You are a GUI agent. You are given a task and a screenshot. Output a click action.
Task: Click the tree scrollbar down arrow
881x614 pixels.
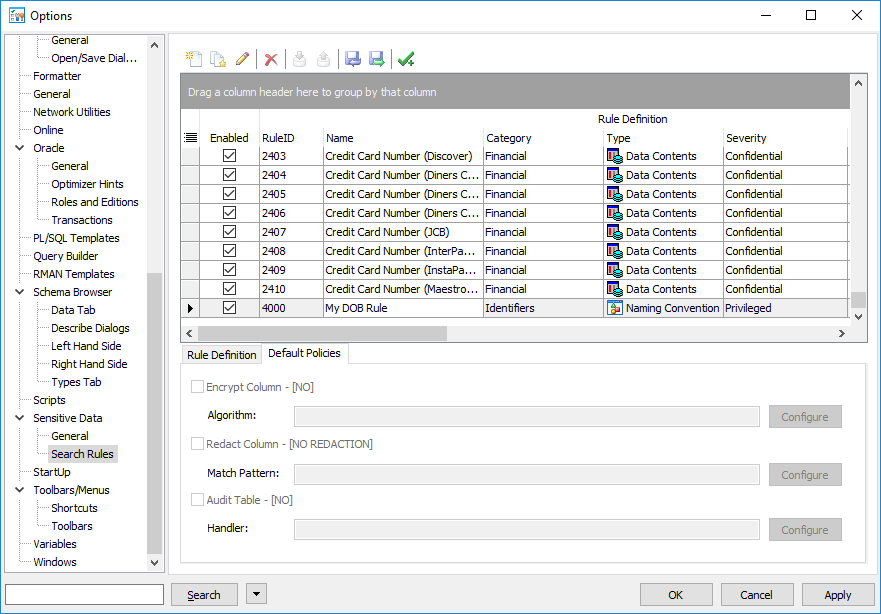click(x=155, y=562)
